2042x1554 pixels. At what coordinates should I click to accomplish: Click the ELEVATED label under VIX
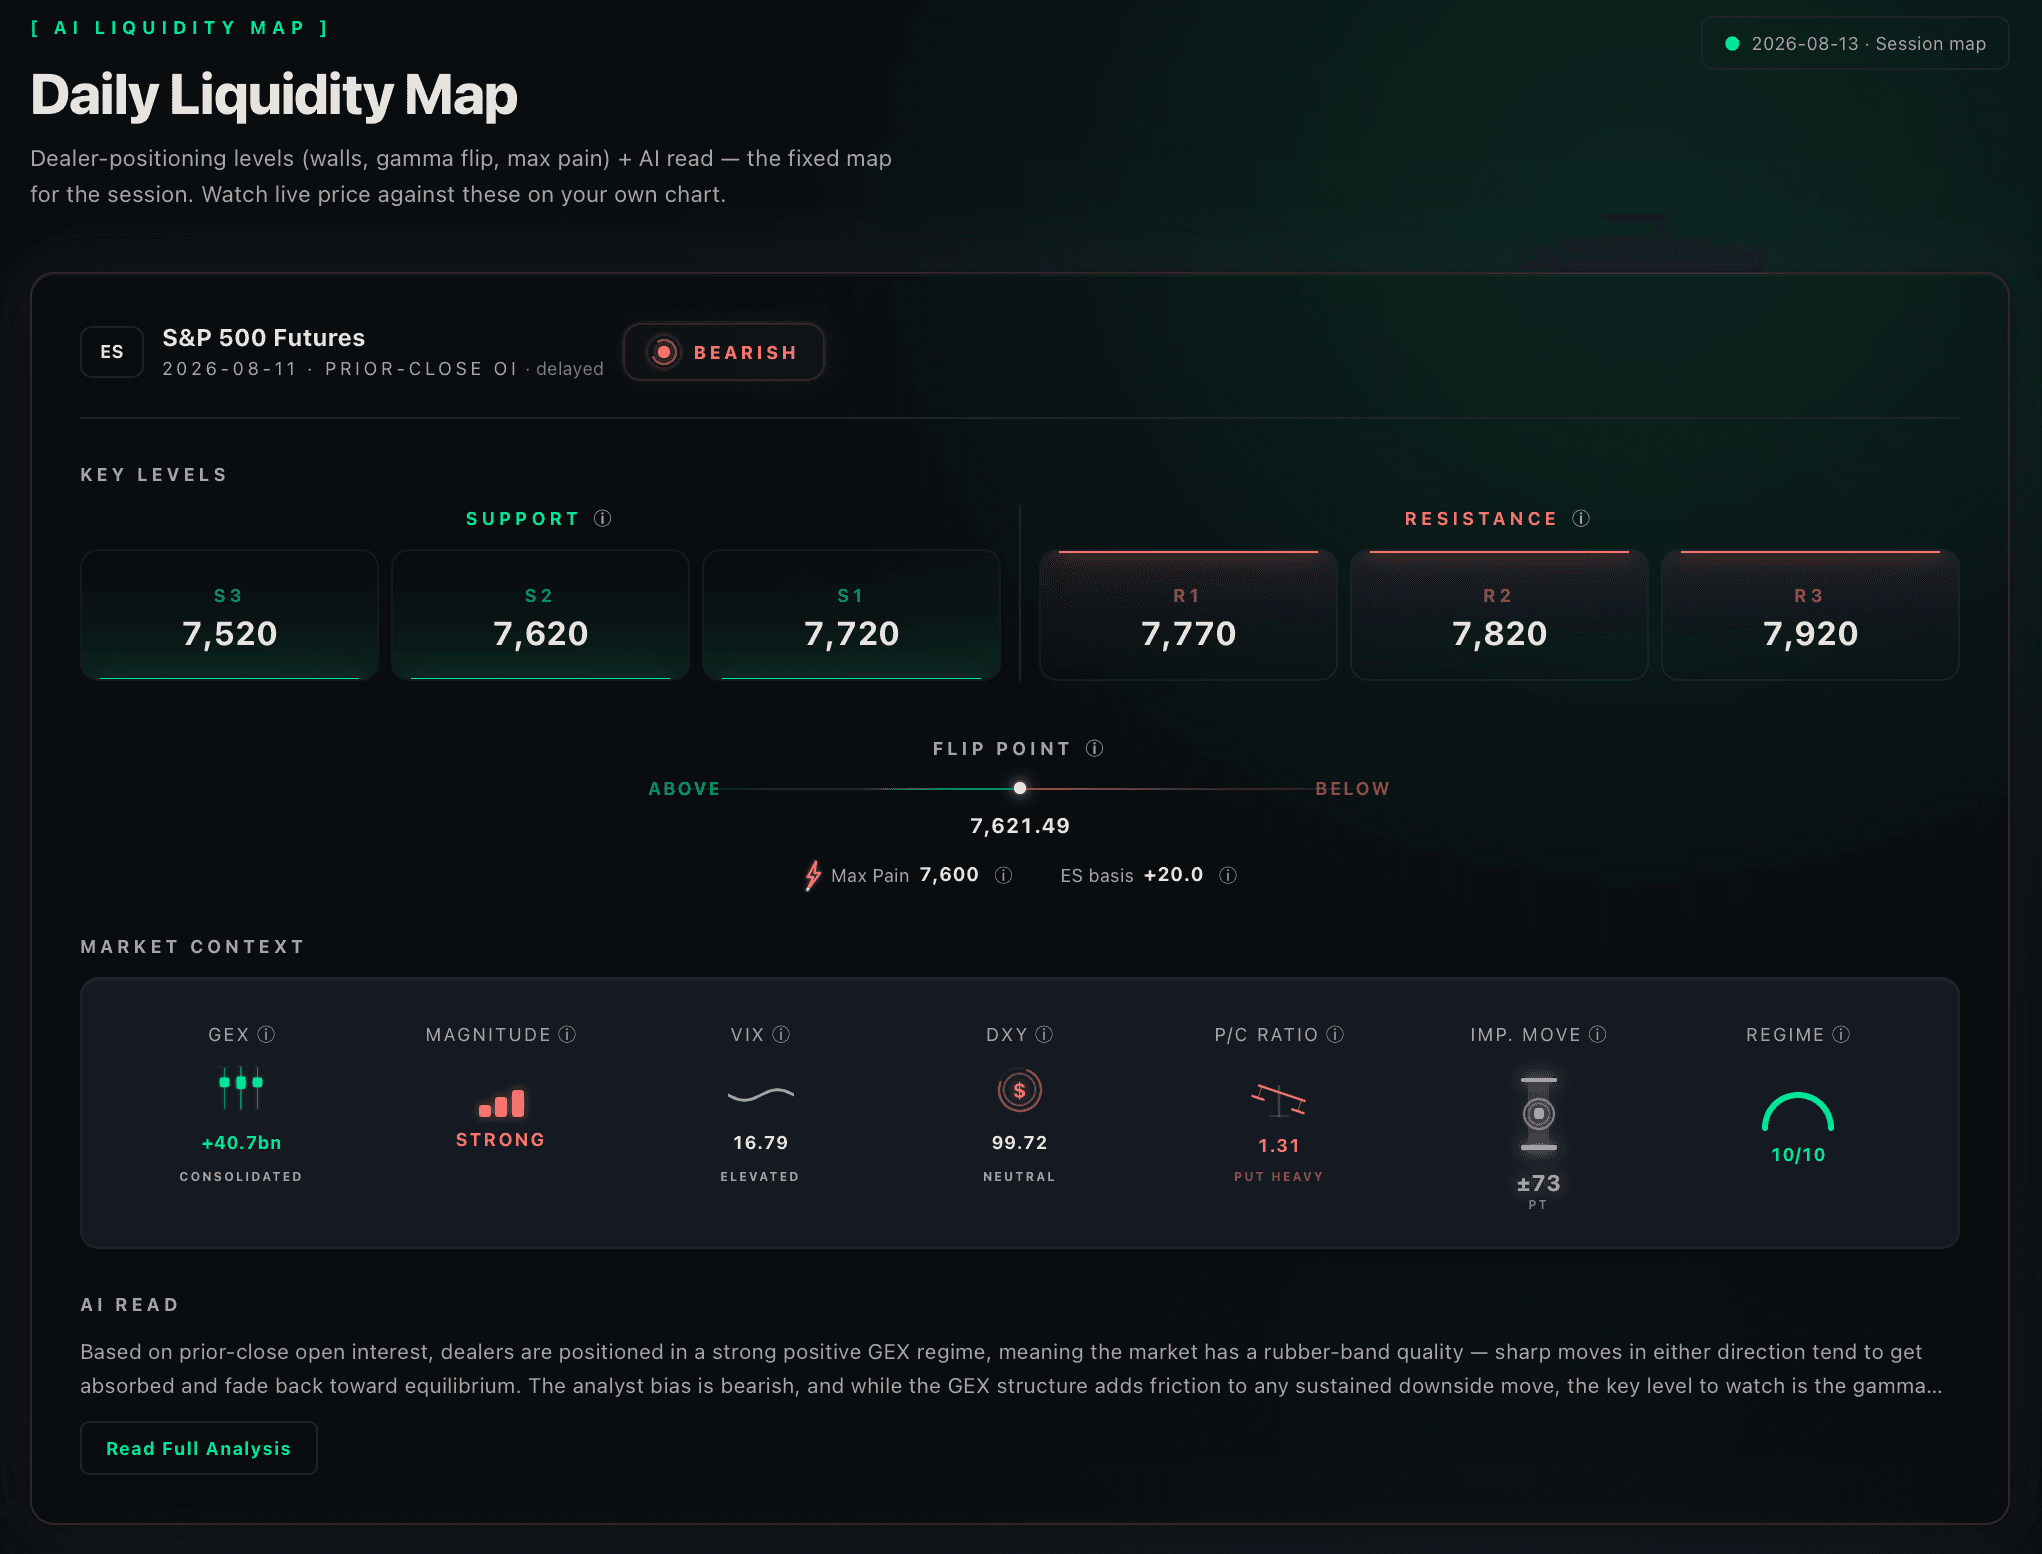(x=760, y=1177)
